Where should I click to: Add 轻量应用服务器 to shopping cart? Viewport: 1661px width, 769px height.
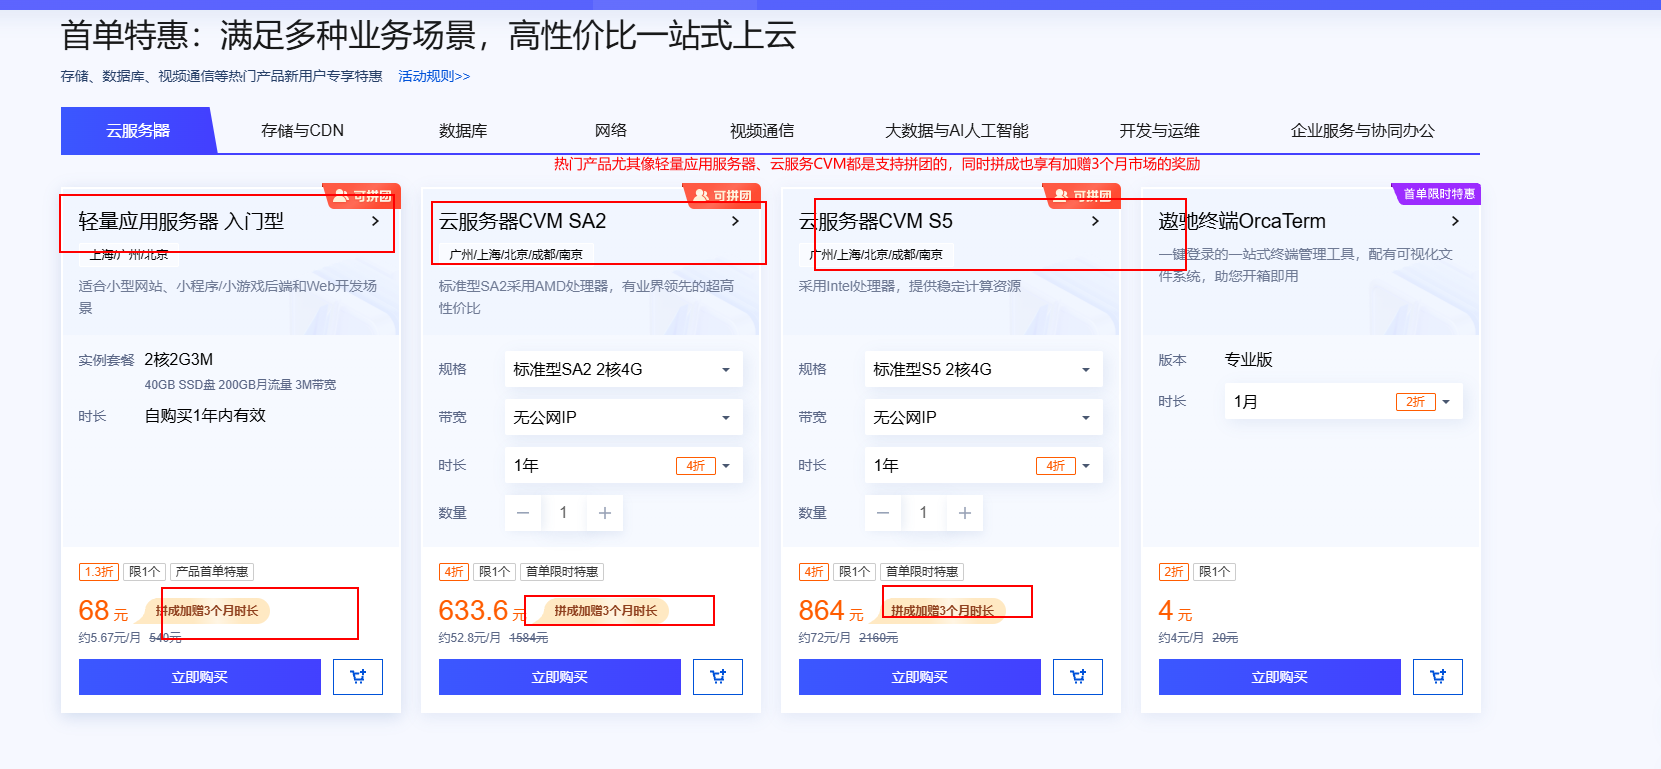point(358,677)
